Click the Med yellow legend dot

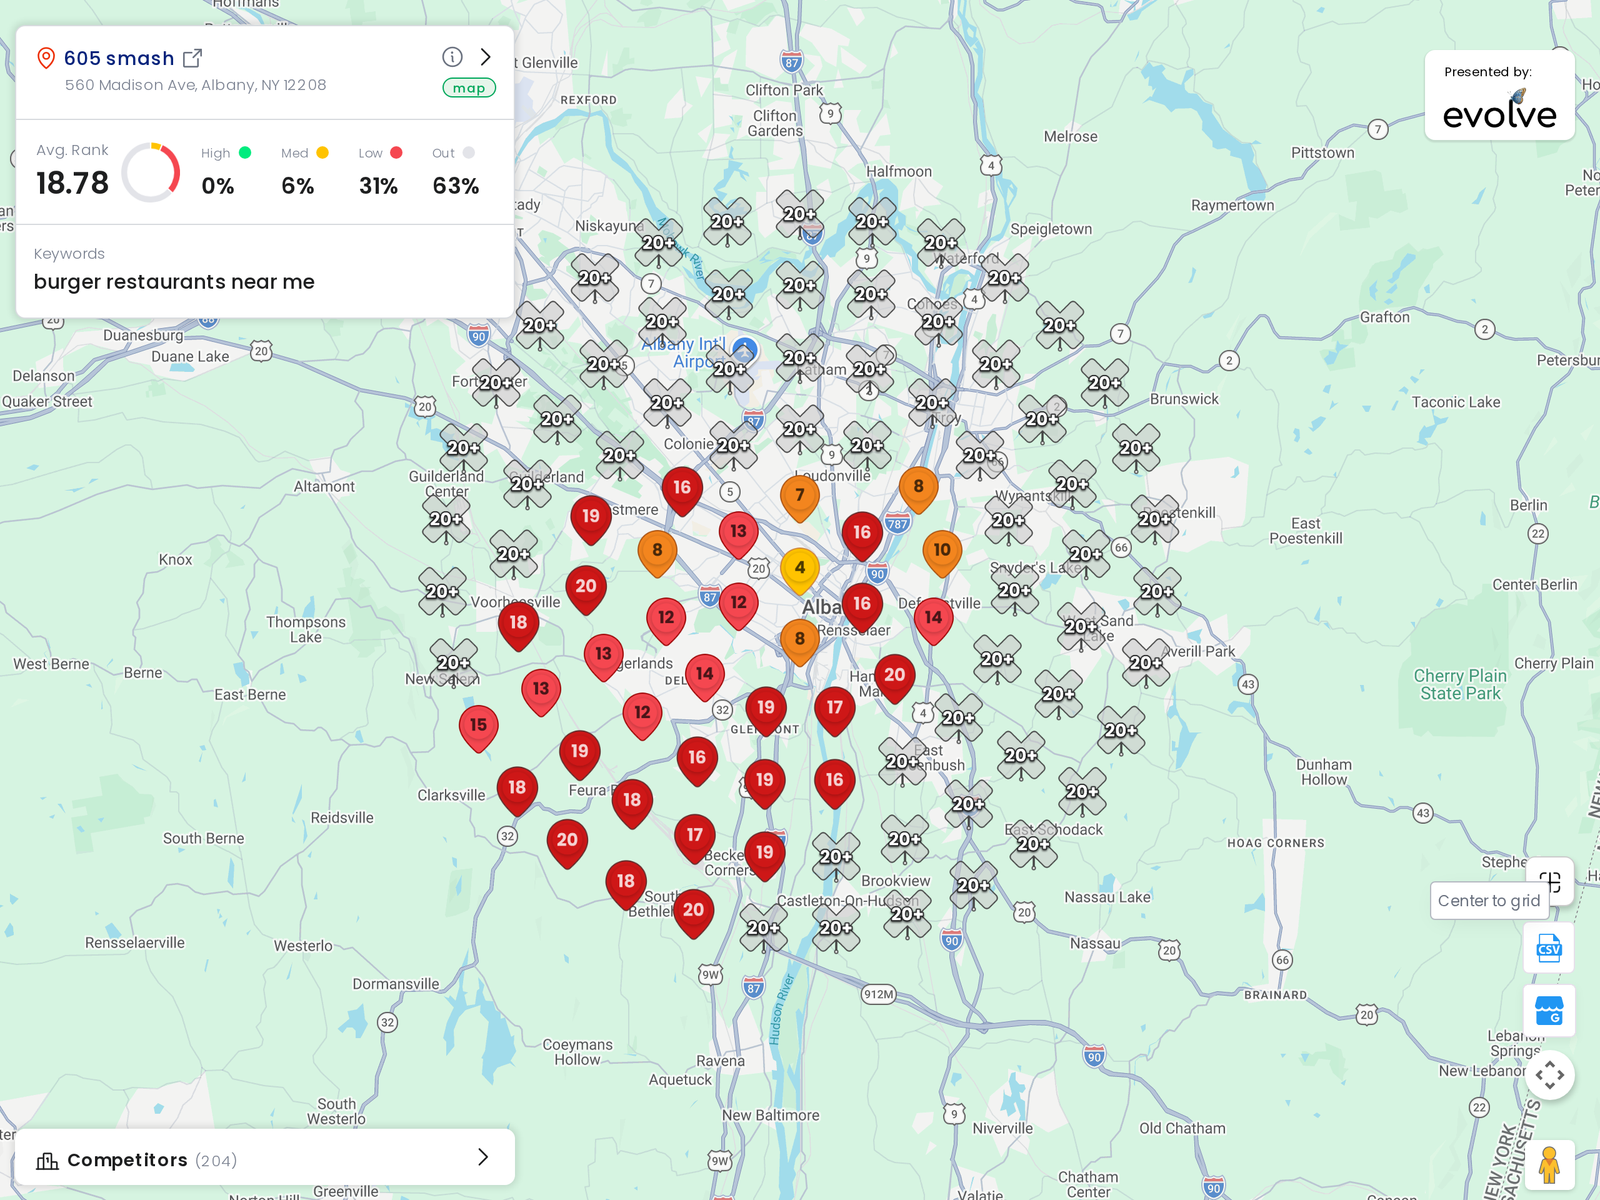322,153
